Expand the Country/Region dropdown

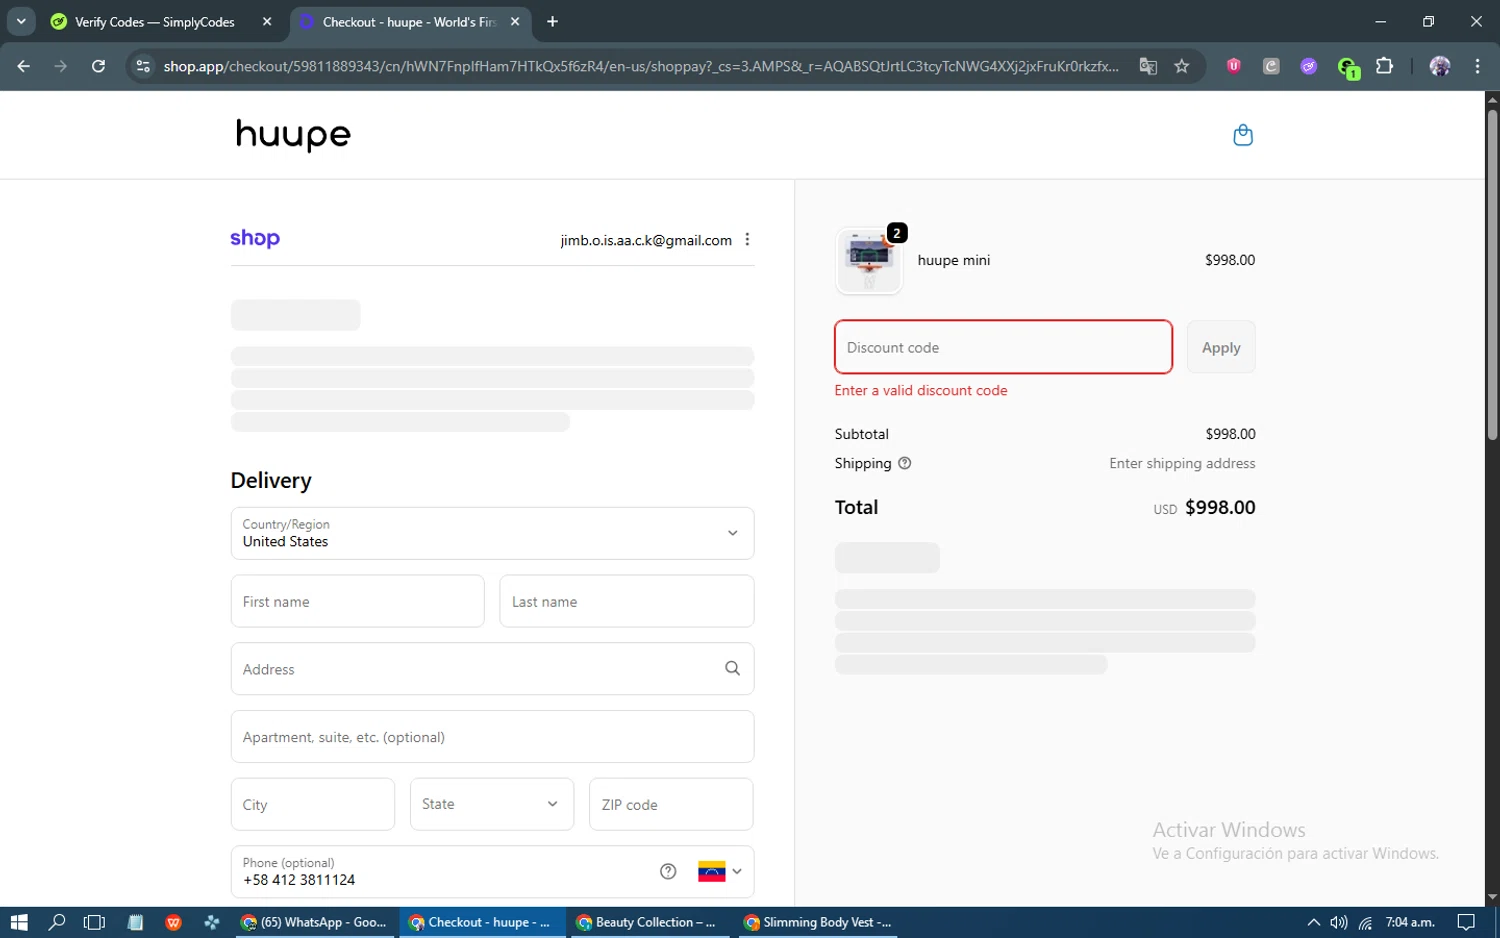point(492,533)
